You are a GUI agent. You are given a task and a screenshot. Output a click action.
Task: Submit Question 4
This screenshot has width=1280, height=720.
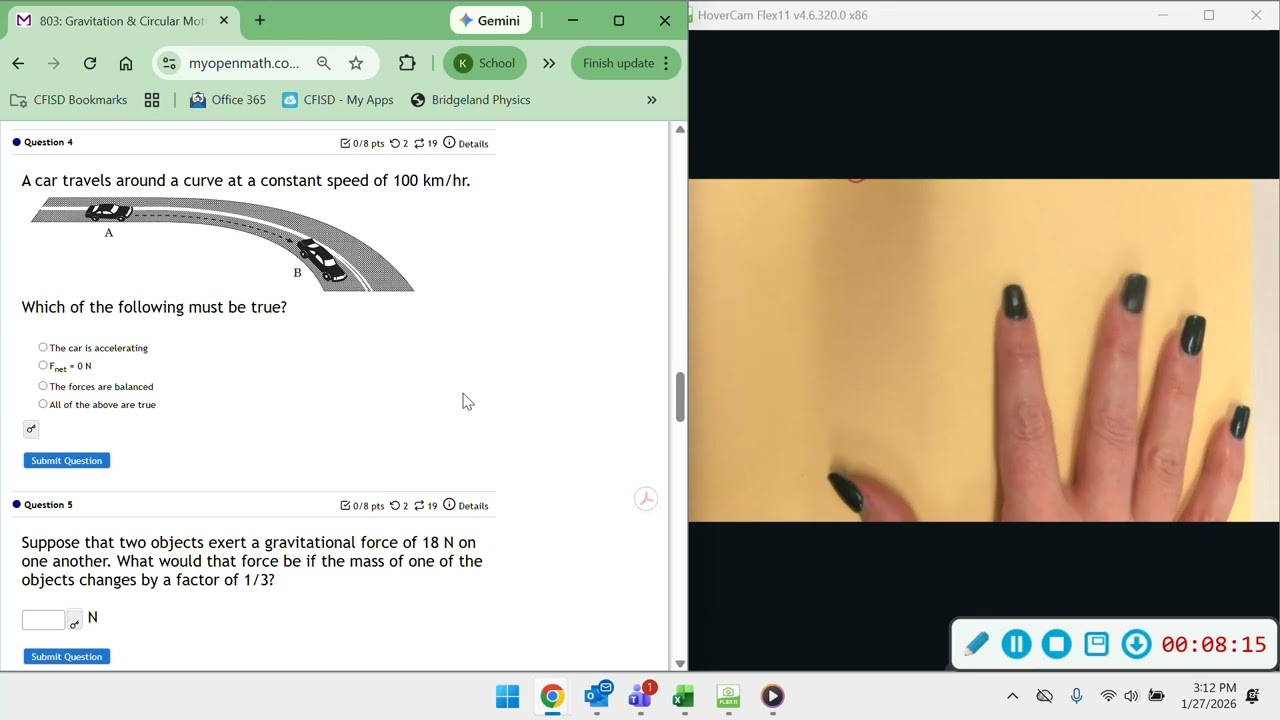click(x=67, y=461)
